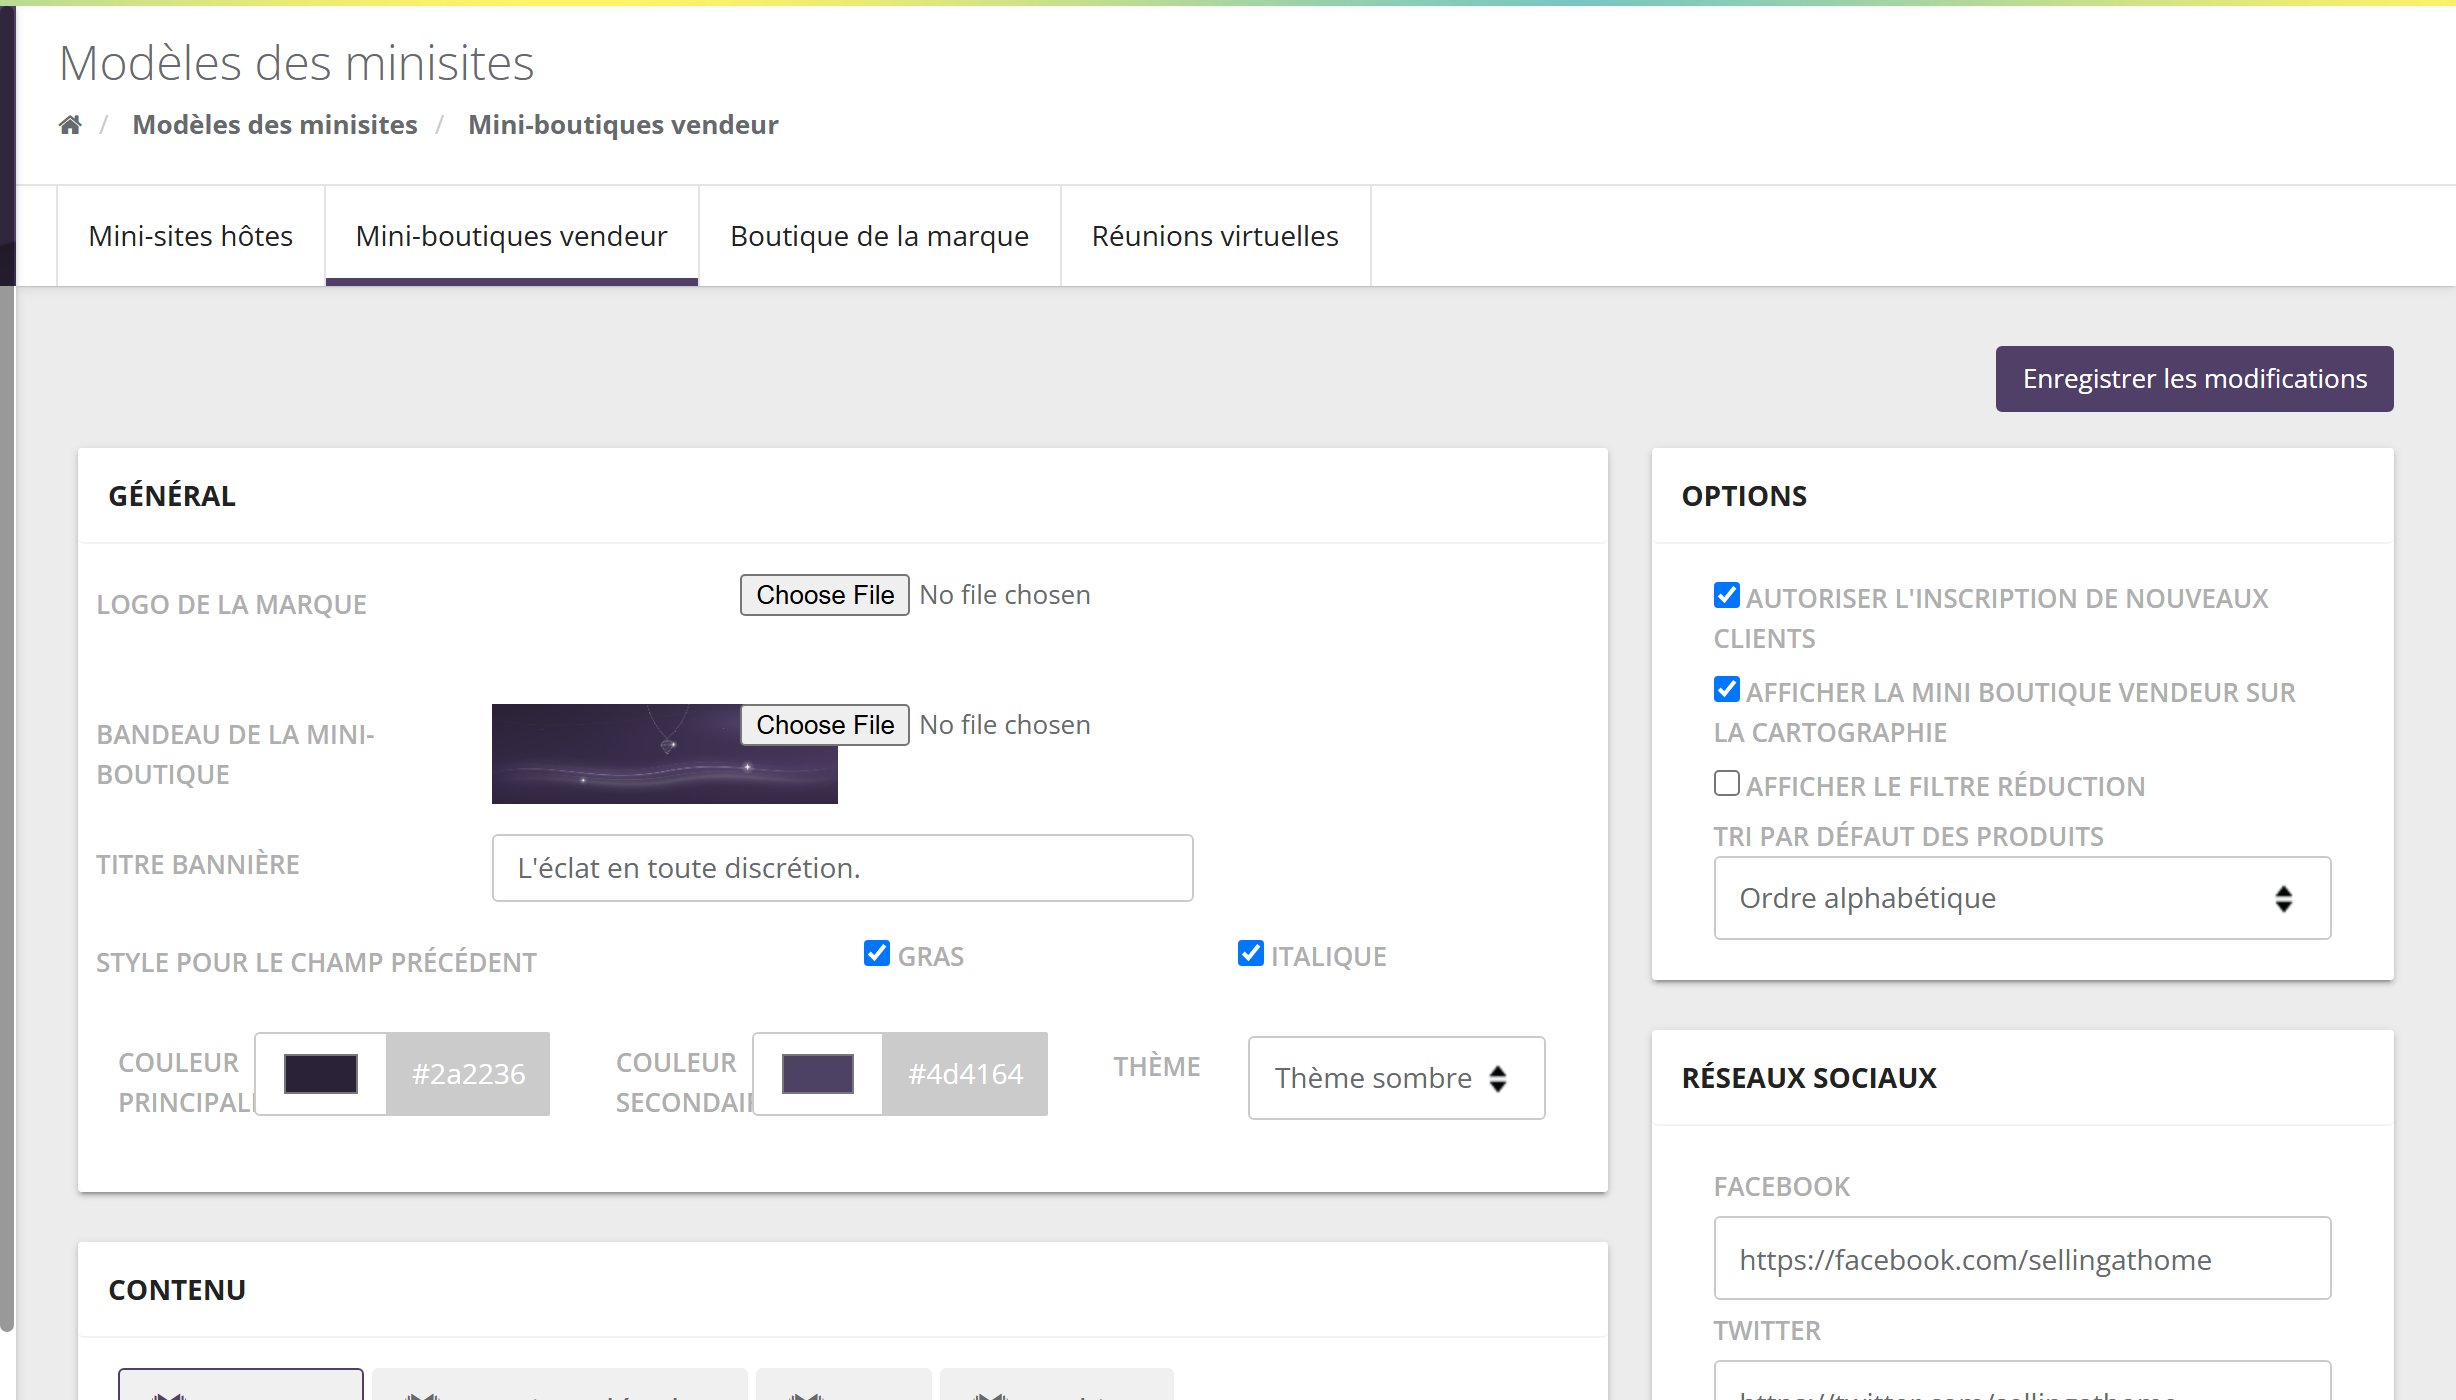Viewport: 2456px width, 1400px height.
Task: Enable Afficher le filtre réduction checkbox
Action: tap(1727, 784)
